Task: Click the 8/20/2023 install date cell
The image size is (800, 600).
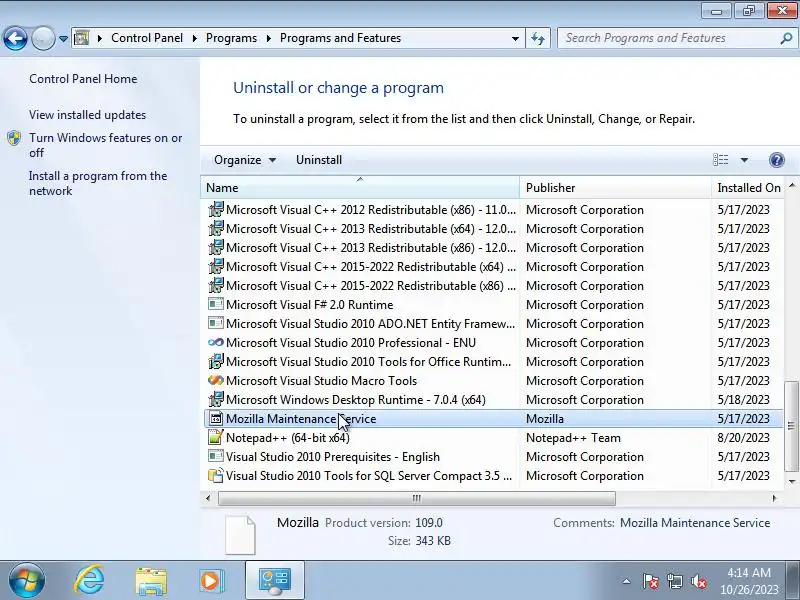Action: click(x=743, y=438)
